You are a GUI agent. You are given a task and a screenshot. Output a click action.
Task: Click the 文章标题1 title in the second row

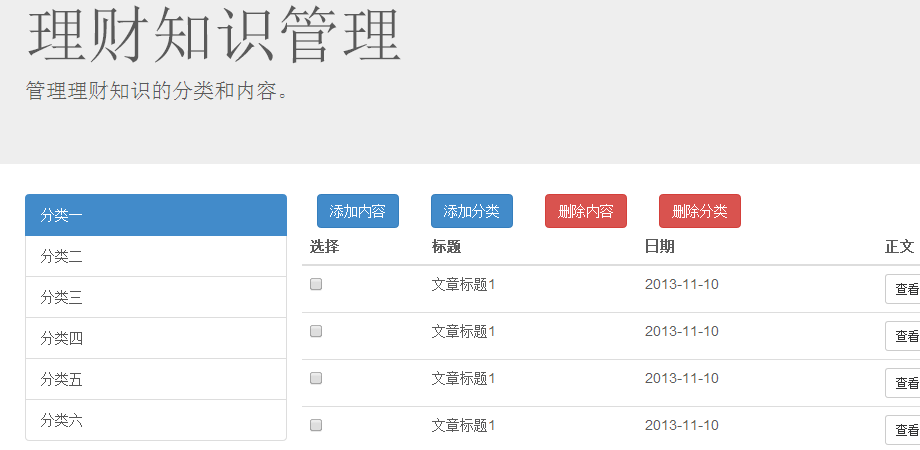464,331
